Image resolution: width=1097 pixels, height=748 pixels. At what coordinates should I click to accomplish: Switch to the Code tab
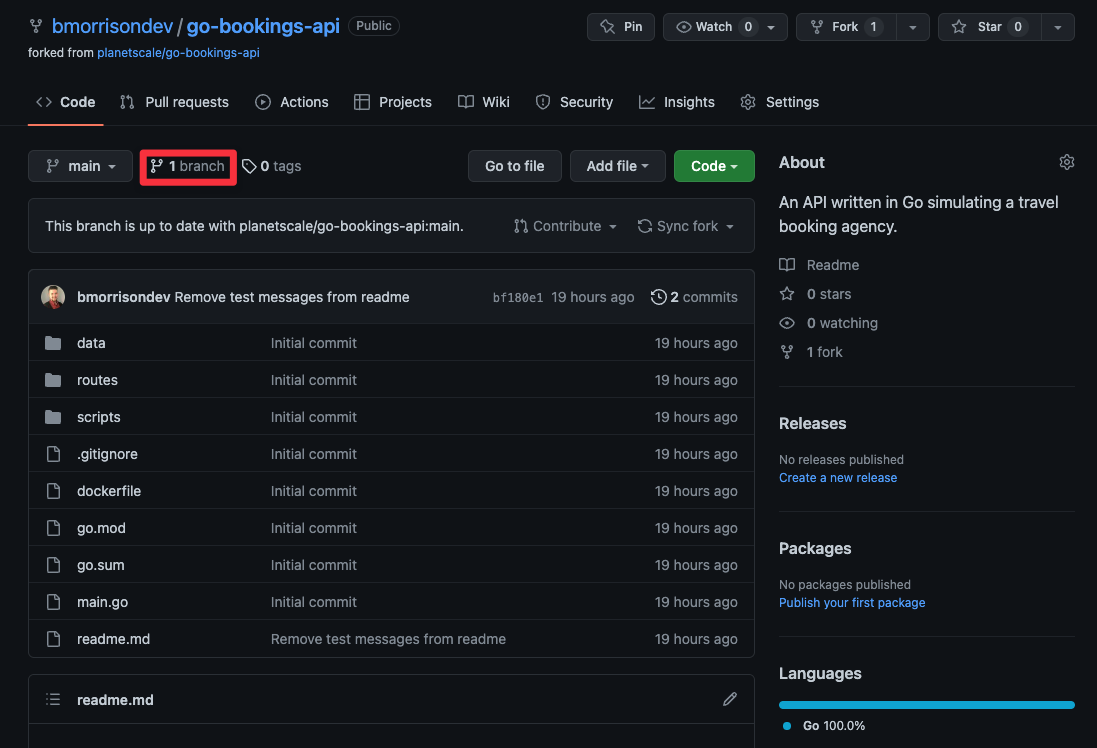pyautogui.click(x=66, y=102)
